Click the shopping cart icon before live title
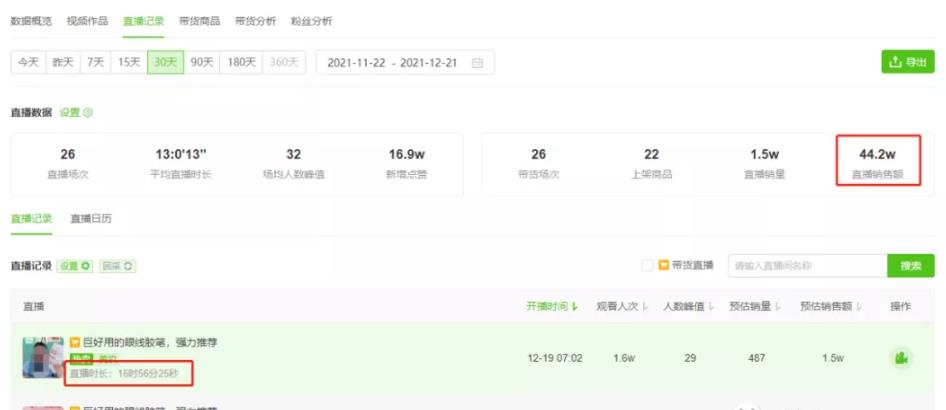Image resolution: width=946 pixels, height=410 pixels. tap(74, 343)
